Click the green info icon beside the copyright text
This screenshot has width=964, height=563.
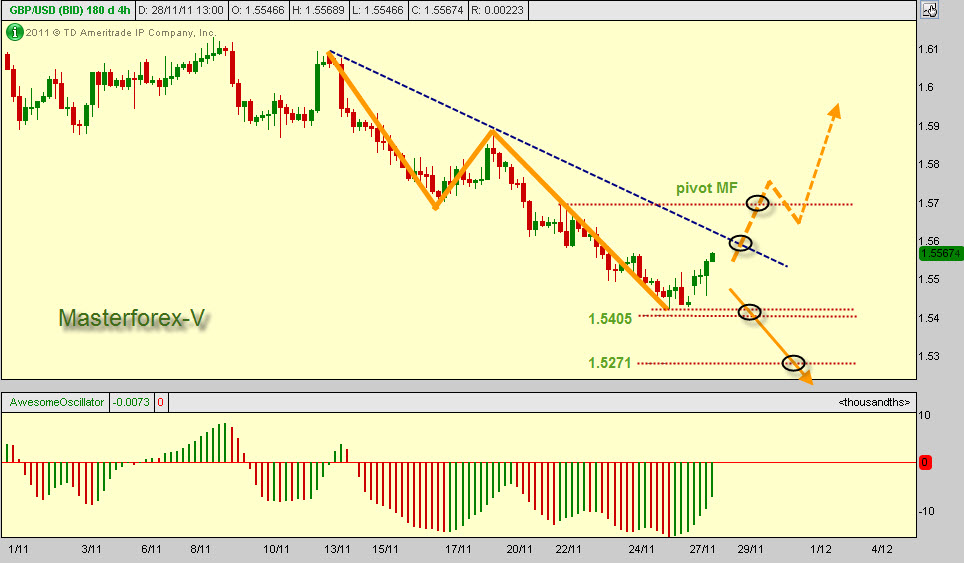(x=14, y=32)
